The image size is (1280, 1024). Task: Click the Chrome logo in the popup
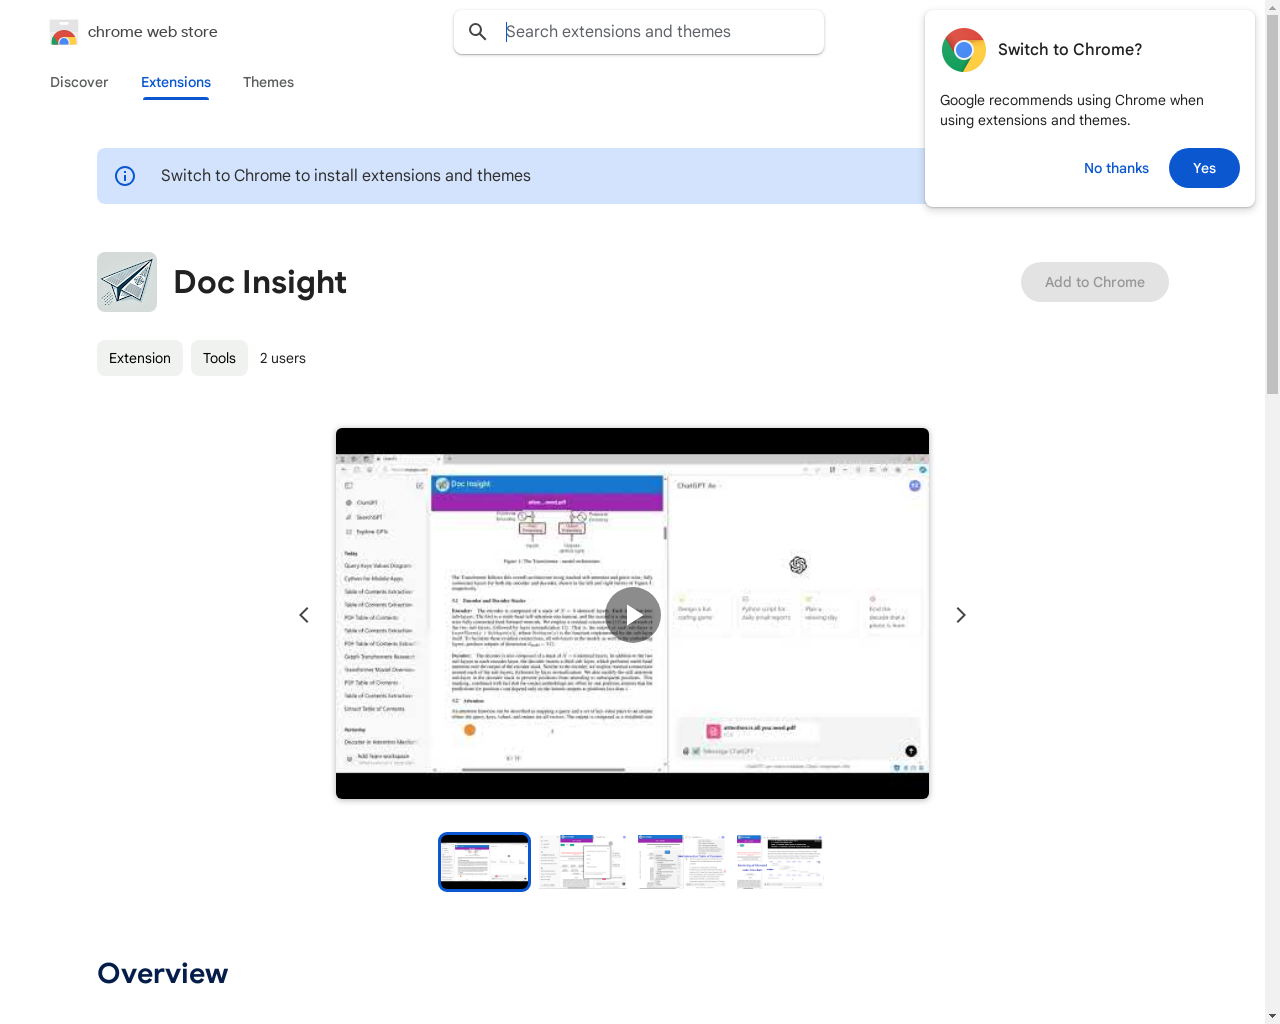pyautogui.click(x=964, y=50)
